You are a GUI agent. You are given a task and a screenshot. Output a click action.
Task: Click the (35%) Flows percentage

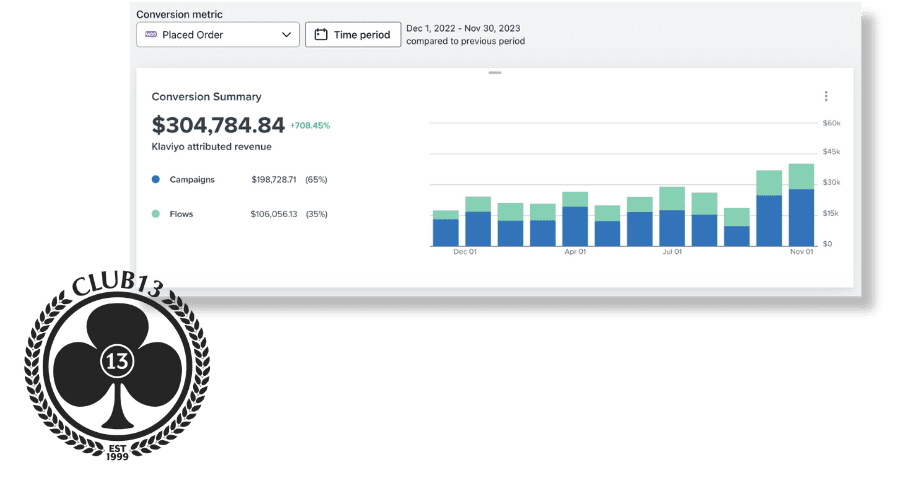tap(316, 214)
